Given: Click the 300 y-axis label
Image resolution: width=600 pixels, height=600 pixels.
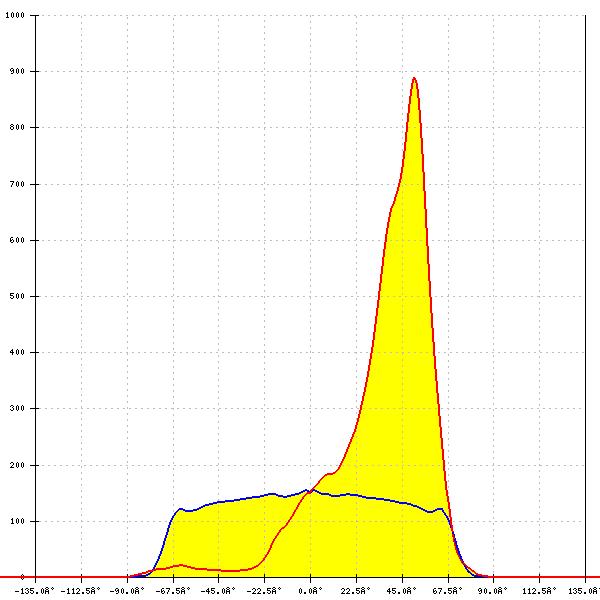Looking at the screenshot, I should (17, 408).
